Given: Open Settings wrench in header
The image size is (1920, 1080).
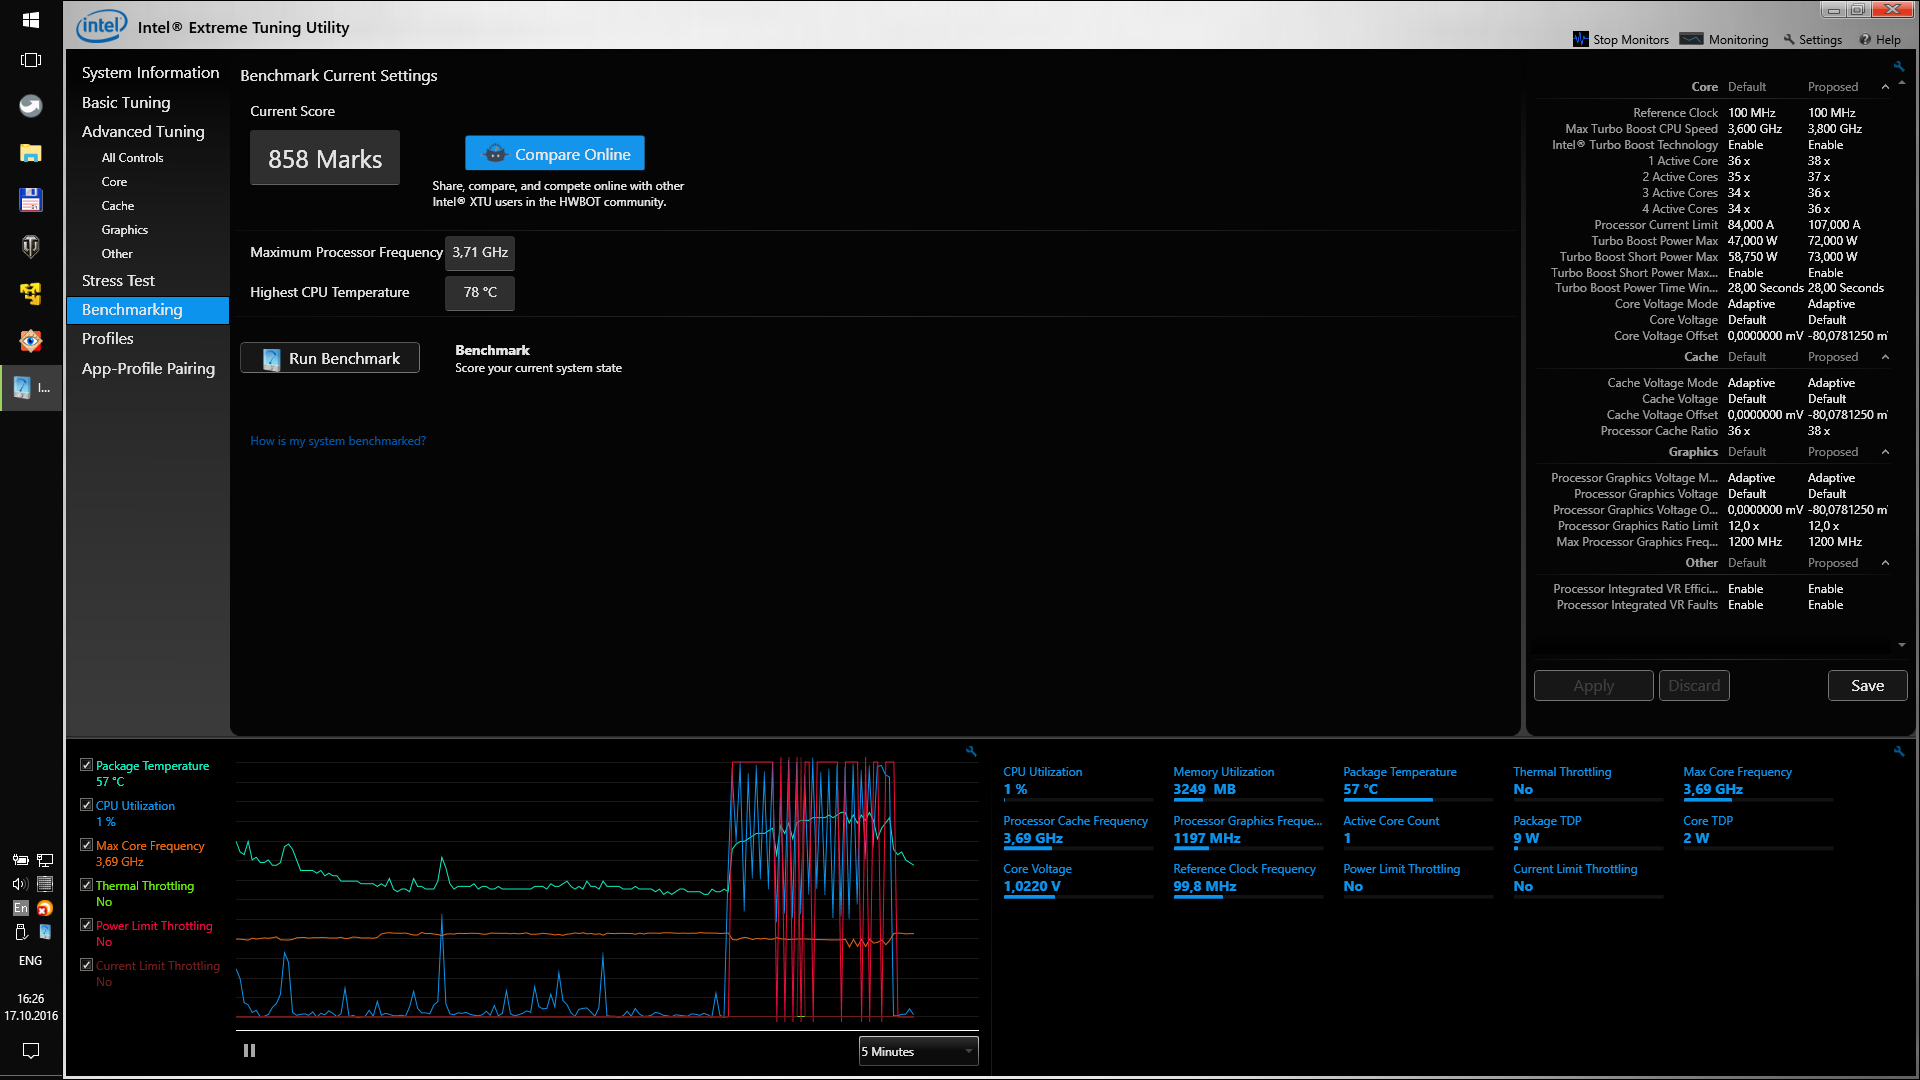Looking at the screenshot, I should click(x=1789, y=40).
